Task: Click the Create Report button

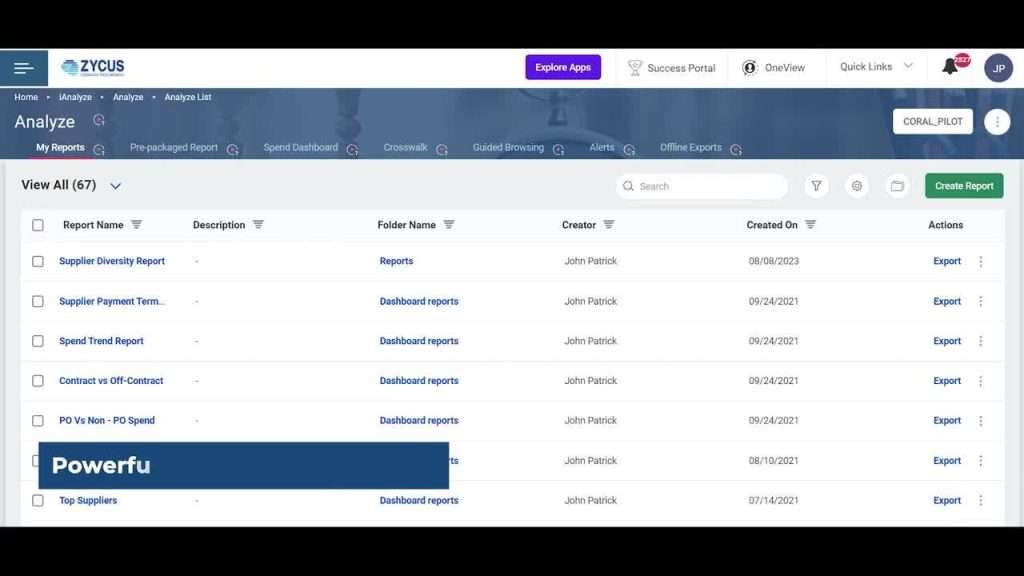Action: [963, 185]
